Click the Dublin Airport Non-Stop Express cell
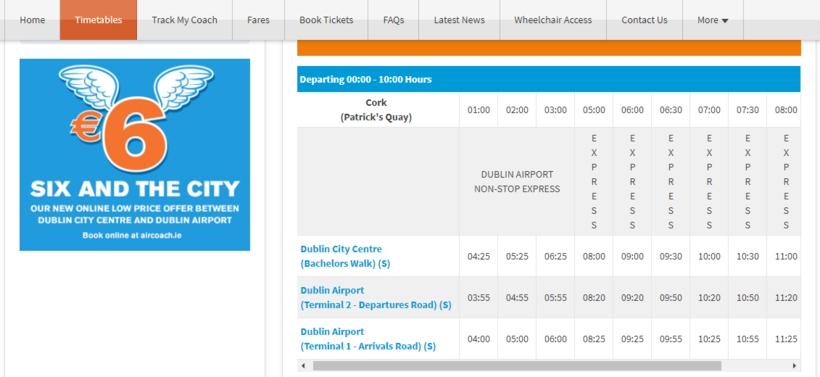Image resolution: width=820 pixels, height=377 pixels. (517, 181)
